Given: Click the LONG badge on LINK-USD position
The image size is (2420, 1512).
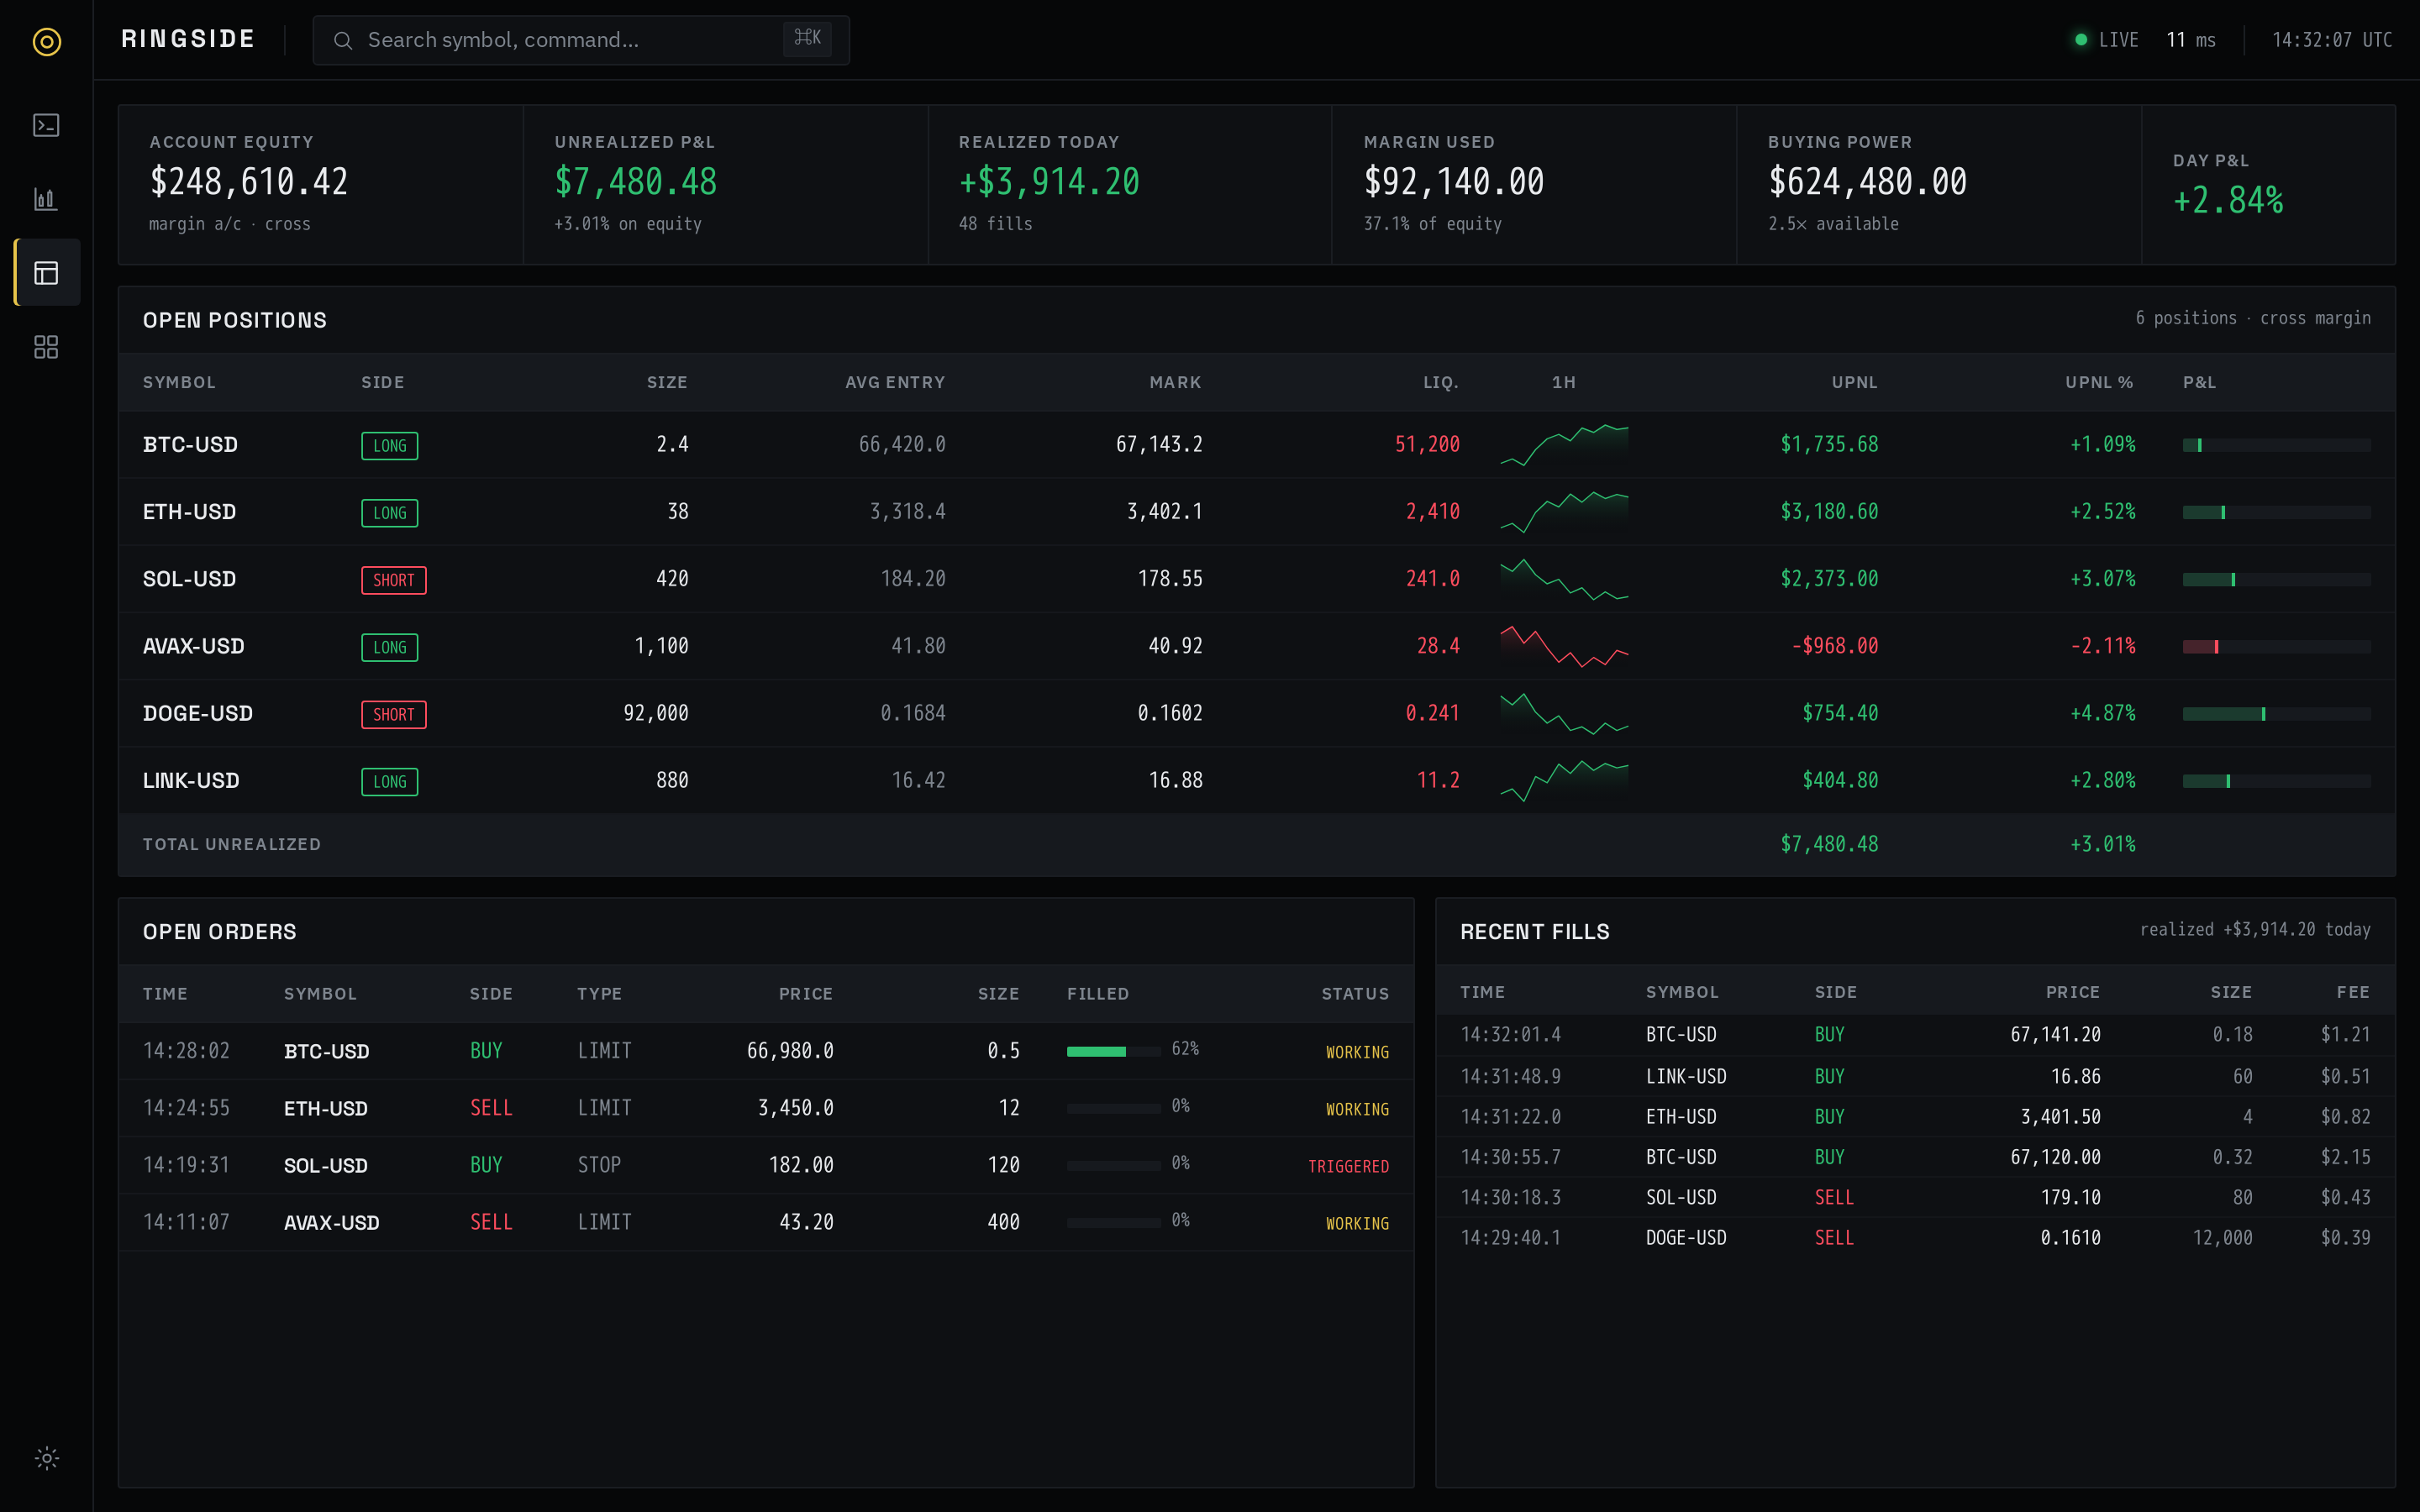Looking at the screenshot, I should (389, 781).
